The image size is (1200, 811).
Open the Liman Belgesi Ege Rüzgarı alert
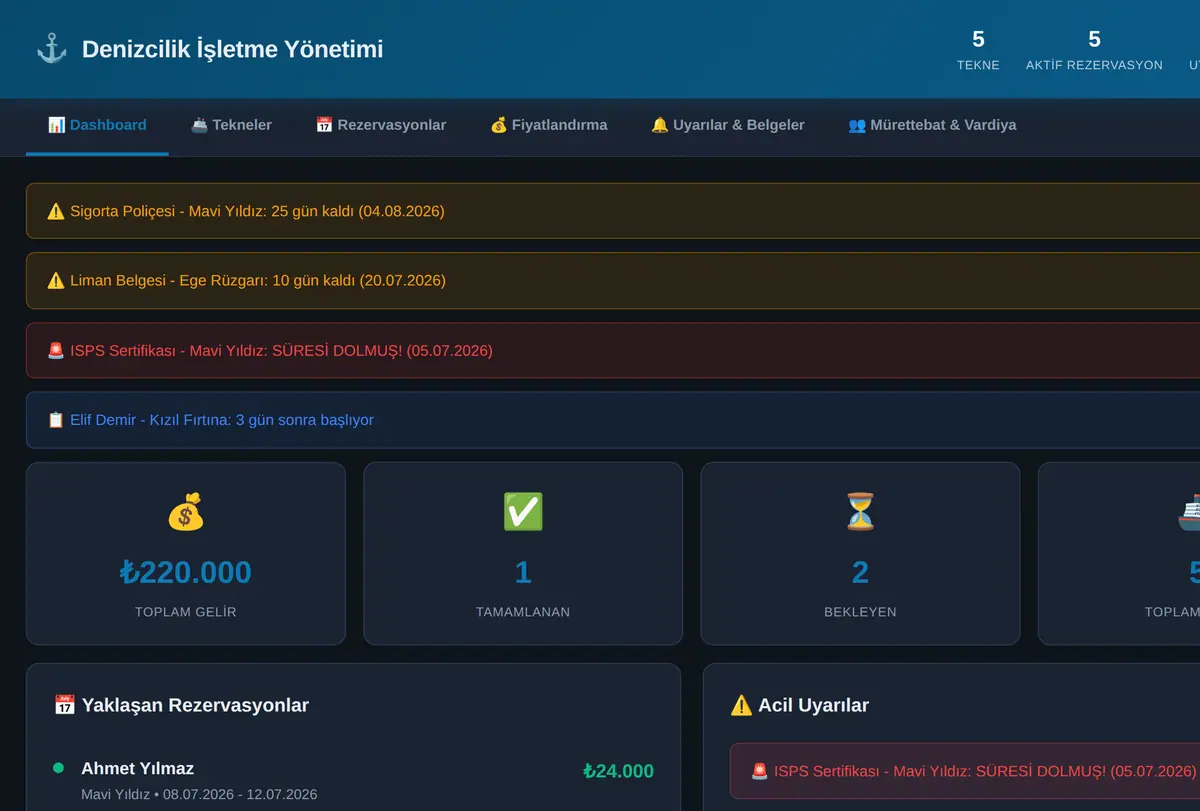click(613, 281)
